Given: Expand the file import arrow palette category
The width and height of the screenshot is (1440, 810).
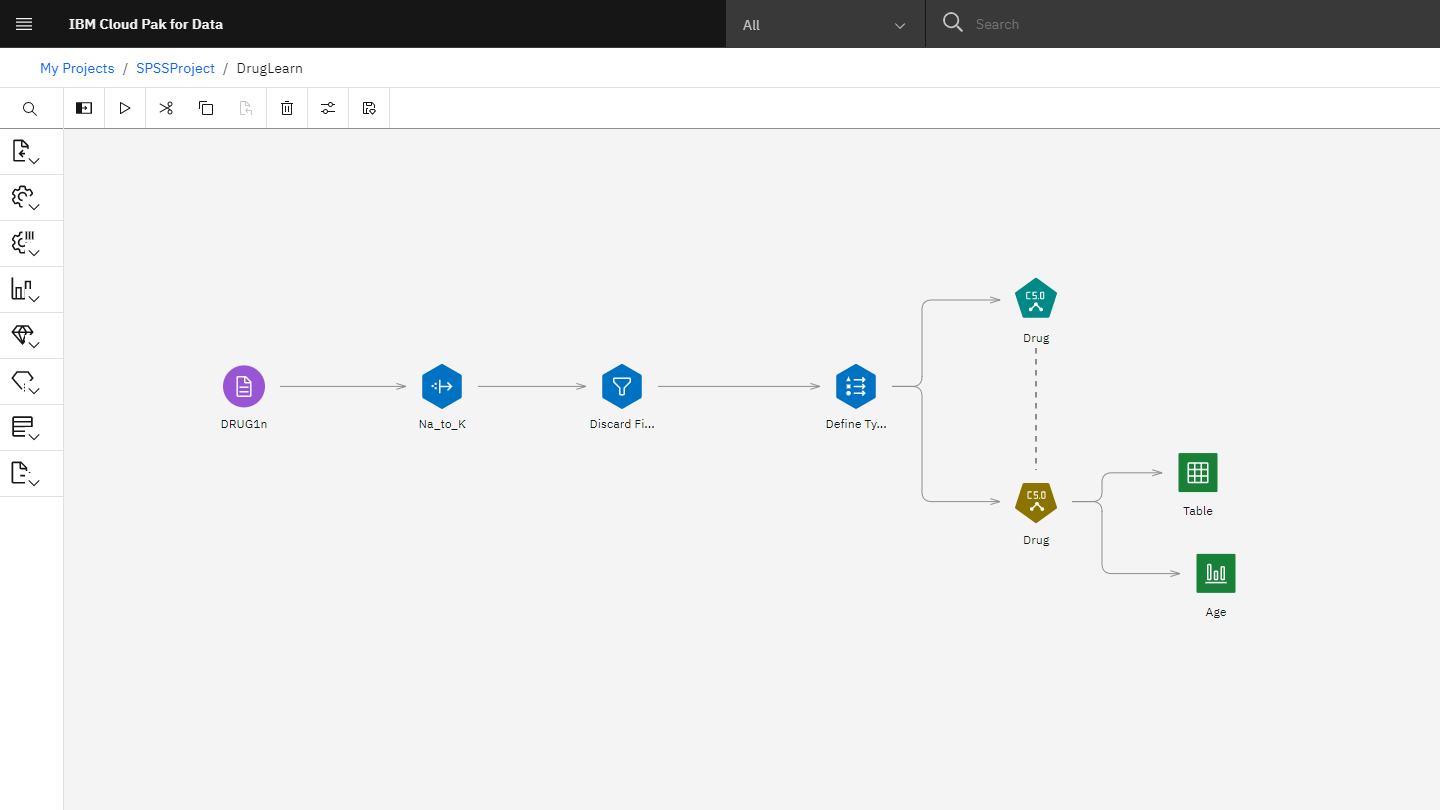Looking at the screenshot, I should (25, 152).
